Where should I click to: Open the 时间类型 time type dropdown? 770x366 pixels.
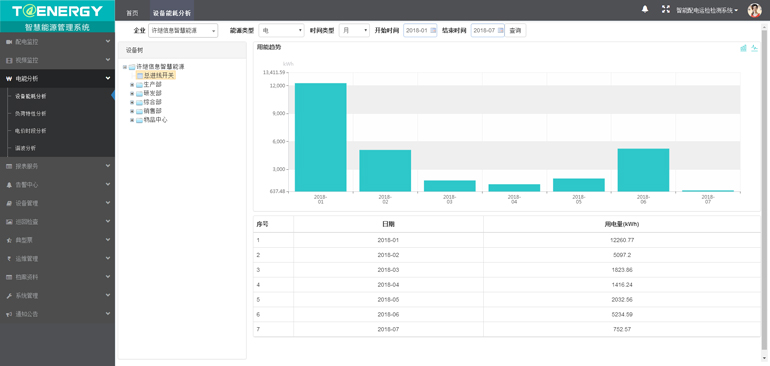pos(354,30)
